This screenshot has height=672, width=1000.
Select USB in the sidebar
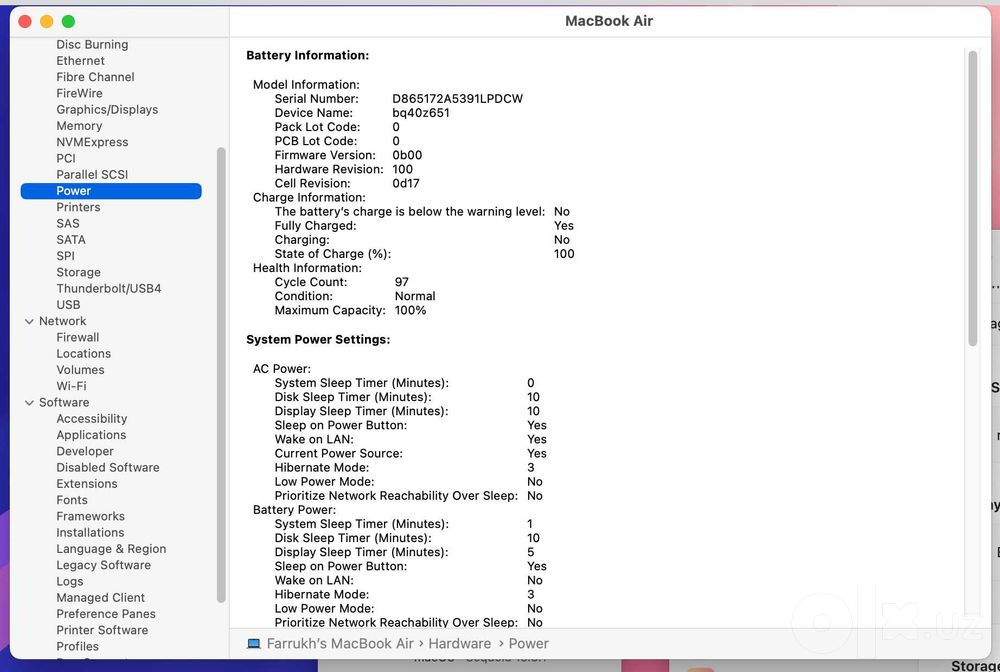(x=68, y=305)
